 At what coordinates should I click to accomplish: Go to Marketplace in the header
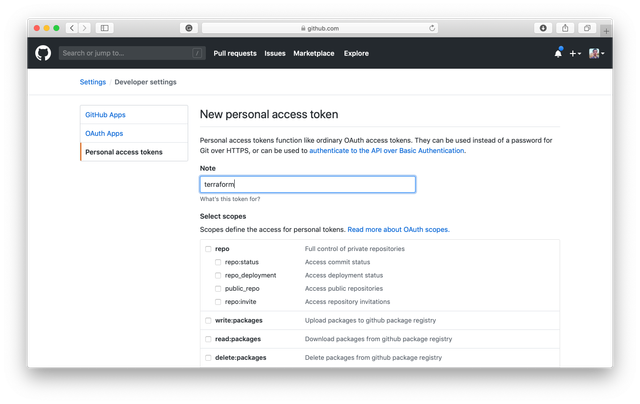[313, 53]
